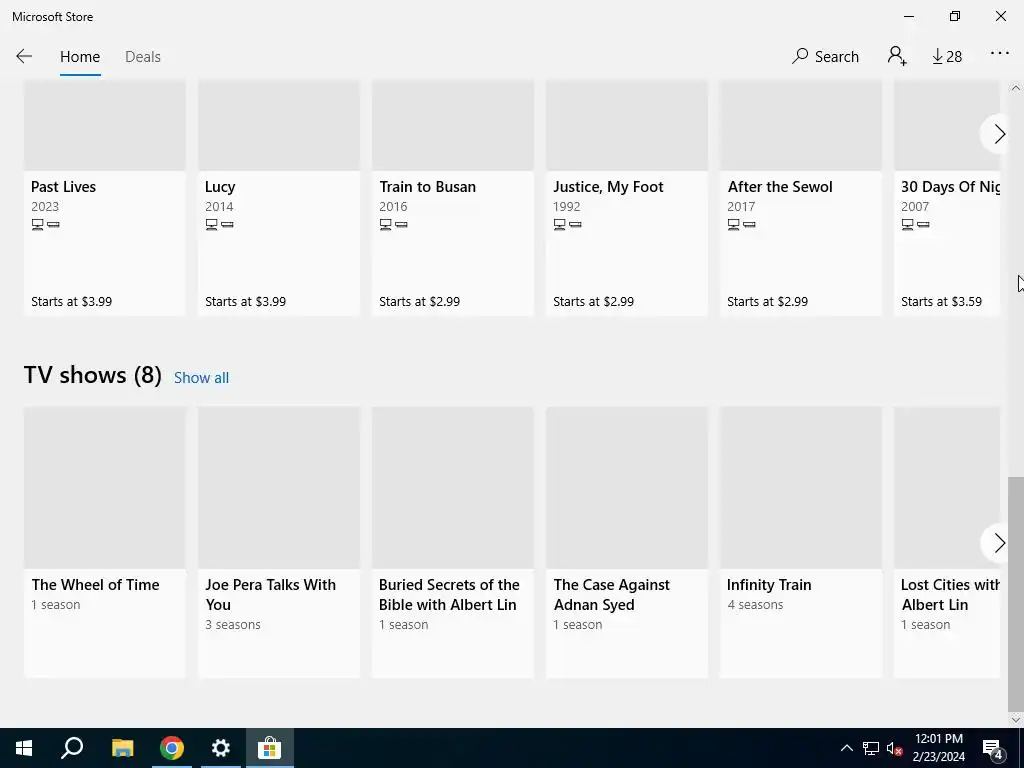Open the Lucy movie poster

(279, 125)
